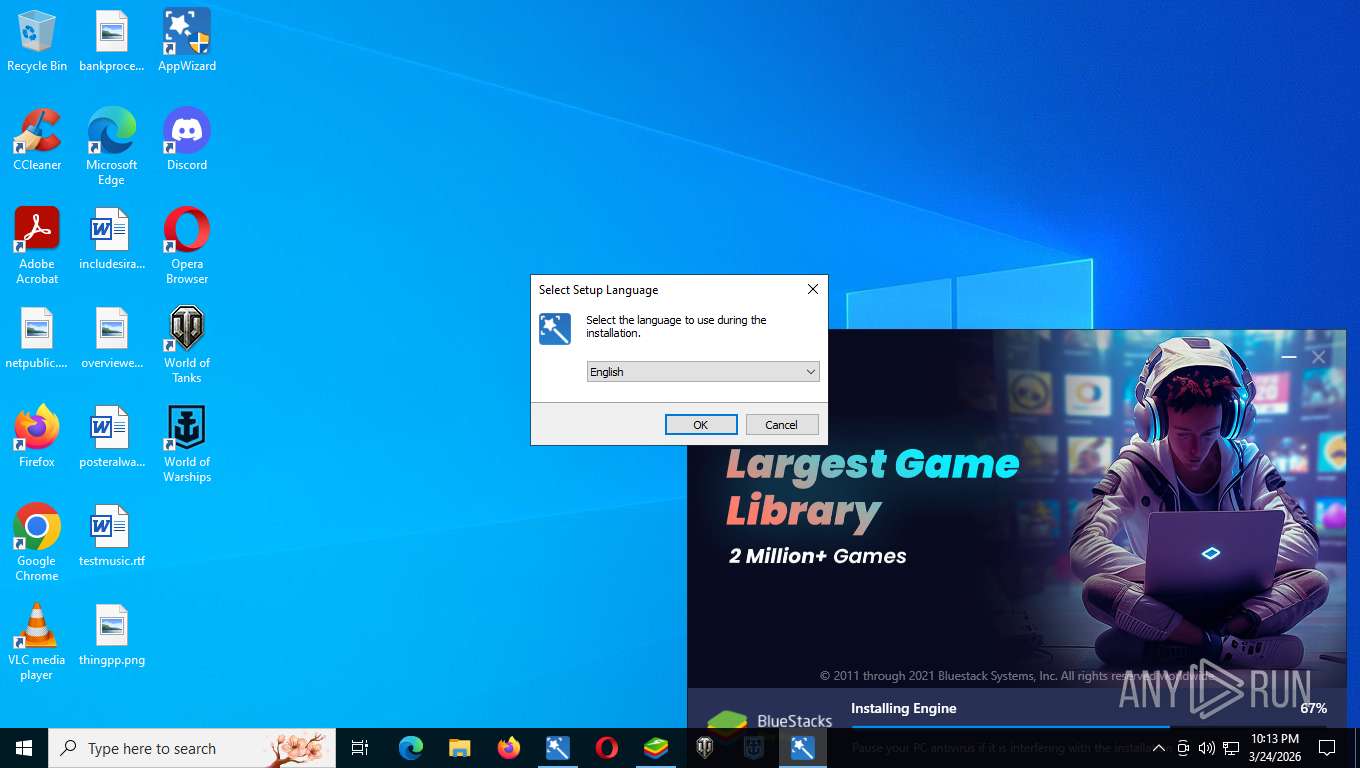Click the '2 Million+ Games' text
Viewport: 1360px width, 768px height.
pos(818,556)
